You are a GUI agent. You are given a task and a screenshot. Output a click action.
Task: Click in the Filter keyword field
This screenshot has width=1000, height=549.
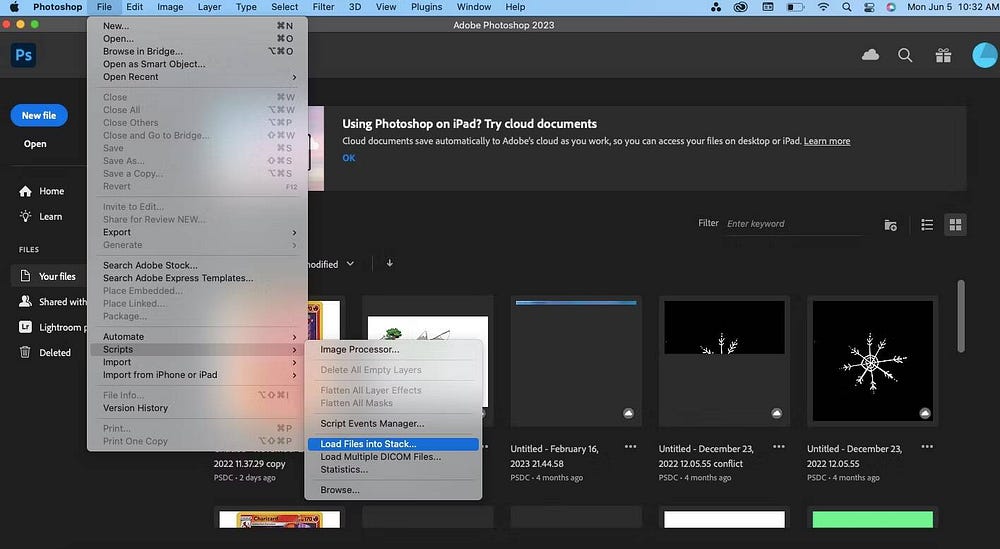coord(790,224)
